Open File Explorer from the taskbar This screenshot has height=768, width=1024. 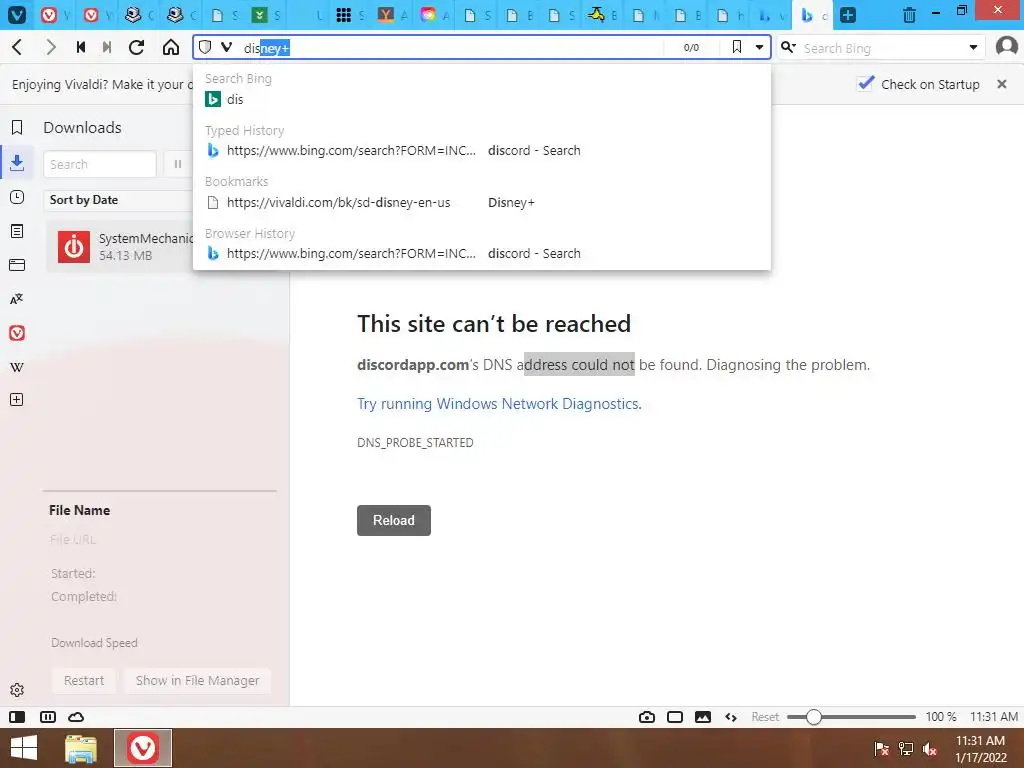(81, 748)
